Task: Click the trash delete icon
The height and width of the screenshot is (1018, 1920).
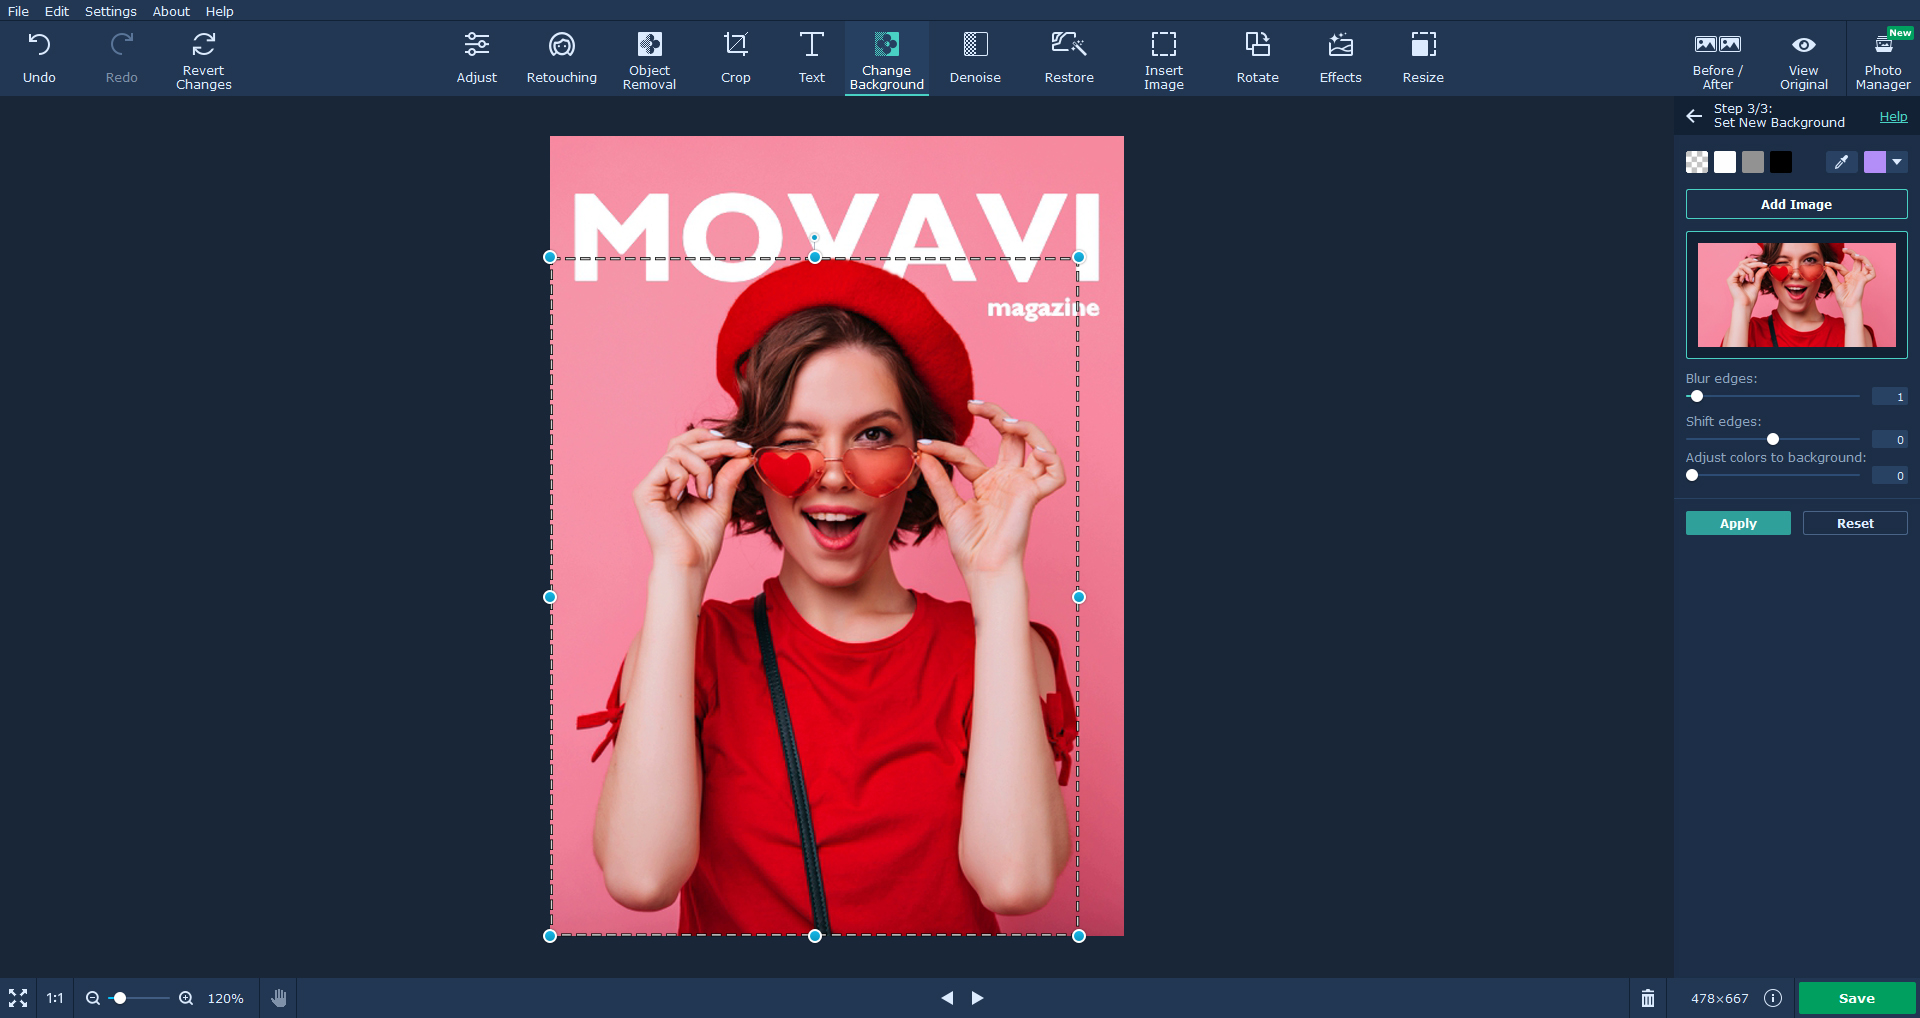Action: point(1648,998)
